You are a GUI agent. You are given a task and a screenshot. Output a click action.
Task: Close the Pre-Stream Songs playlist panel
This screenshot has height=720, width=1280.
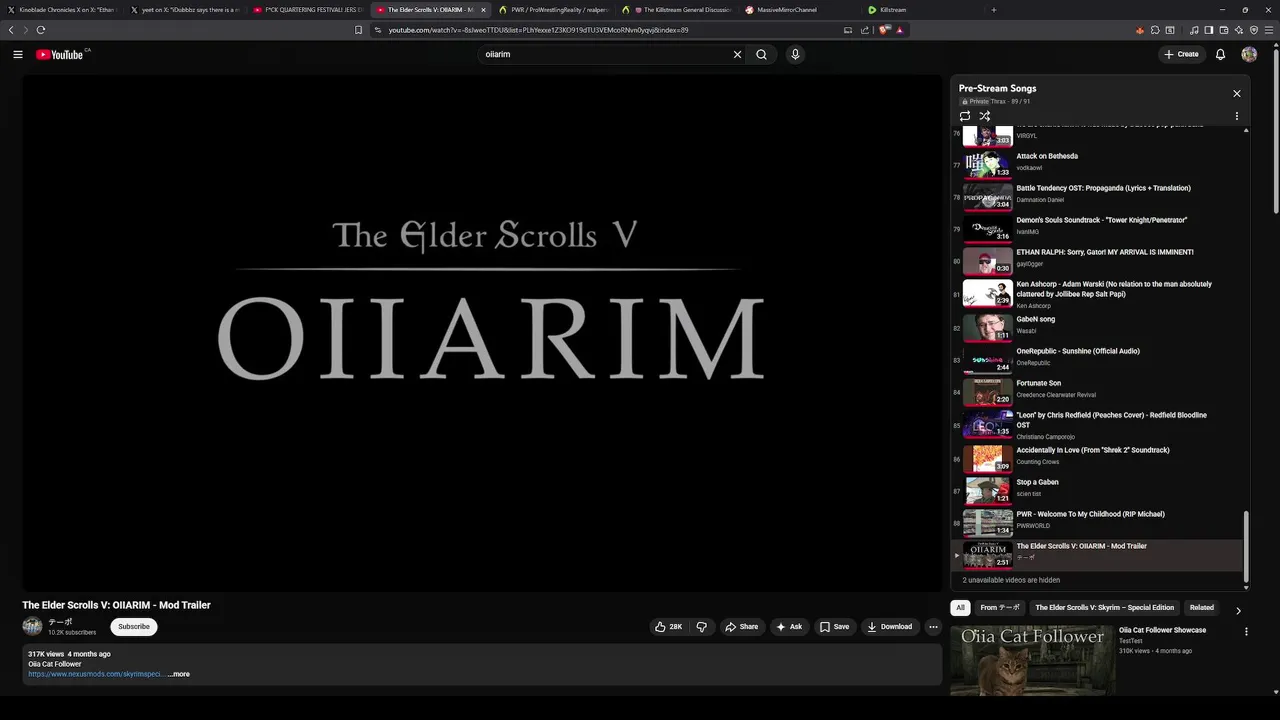[1236, 93]
